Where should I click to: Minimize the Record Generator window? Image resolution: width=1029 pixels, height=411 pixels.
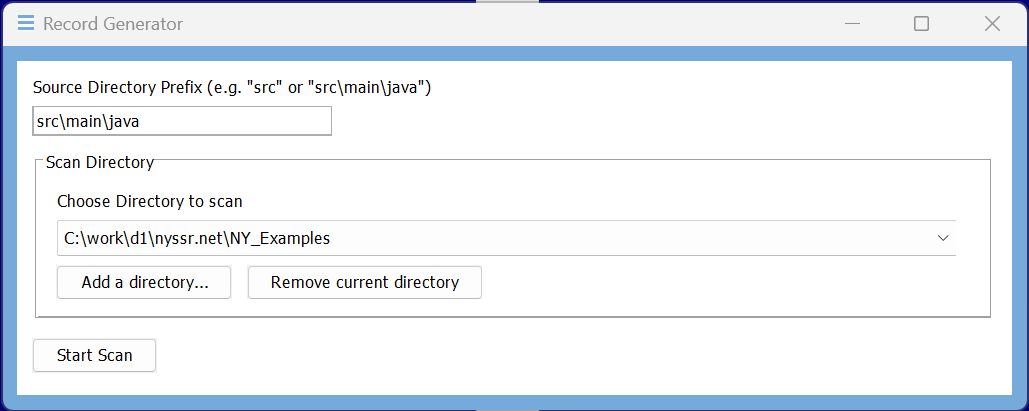[851, 23]
